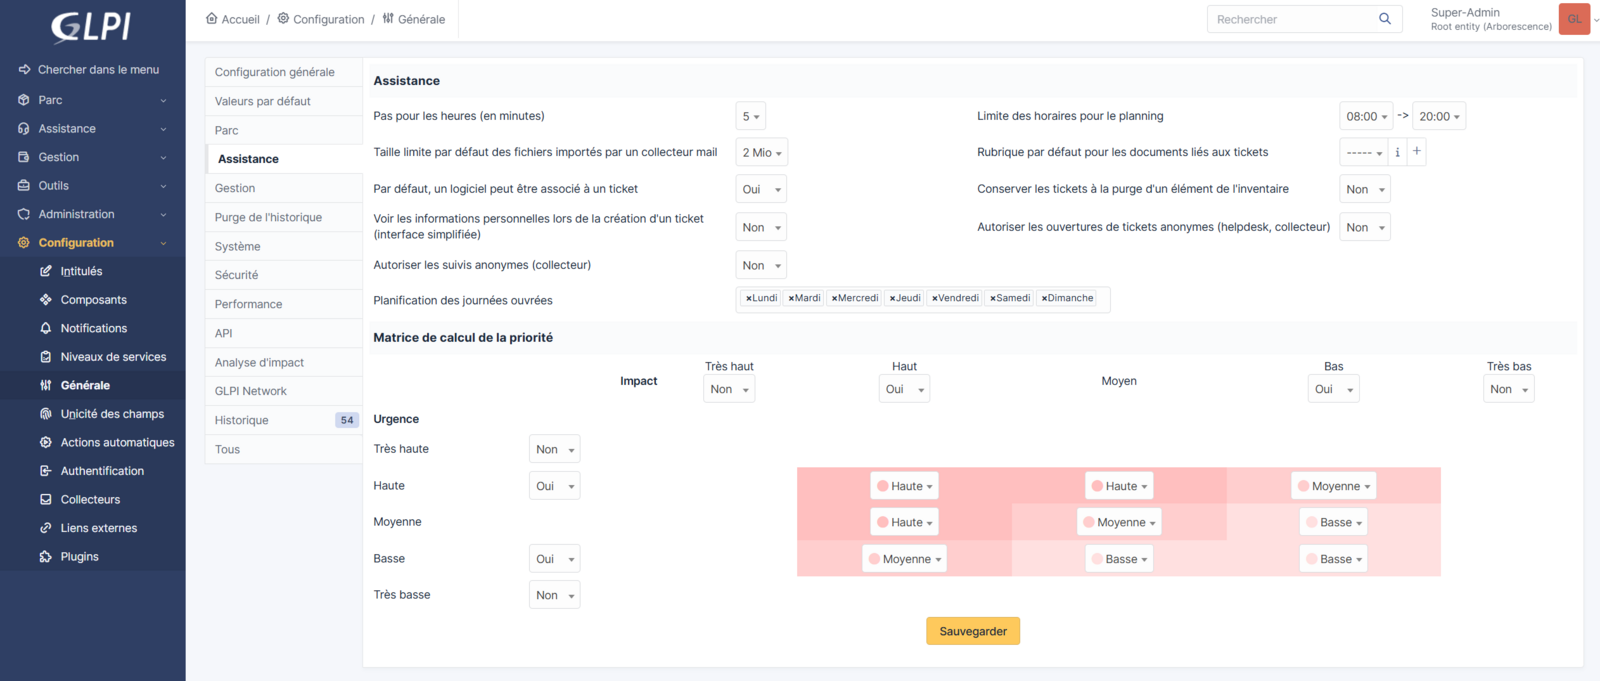Click the Plugins puzzle icon in sidebar
This screenshot has height=681, width=1600.
(46, 557)
